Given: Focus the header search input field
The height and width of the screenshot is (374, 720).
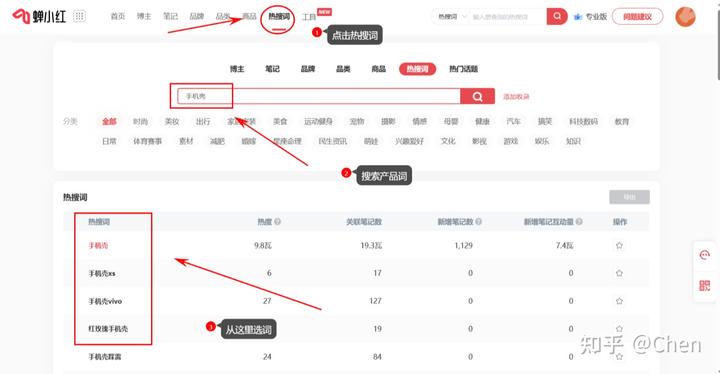Looking at the screenshot, I should (x=506, y=17).
